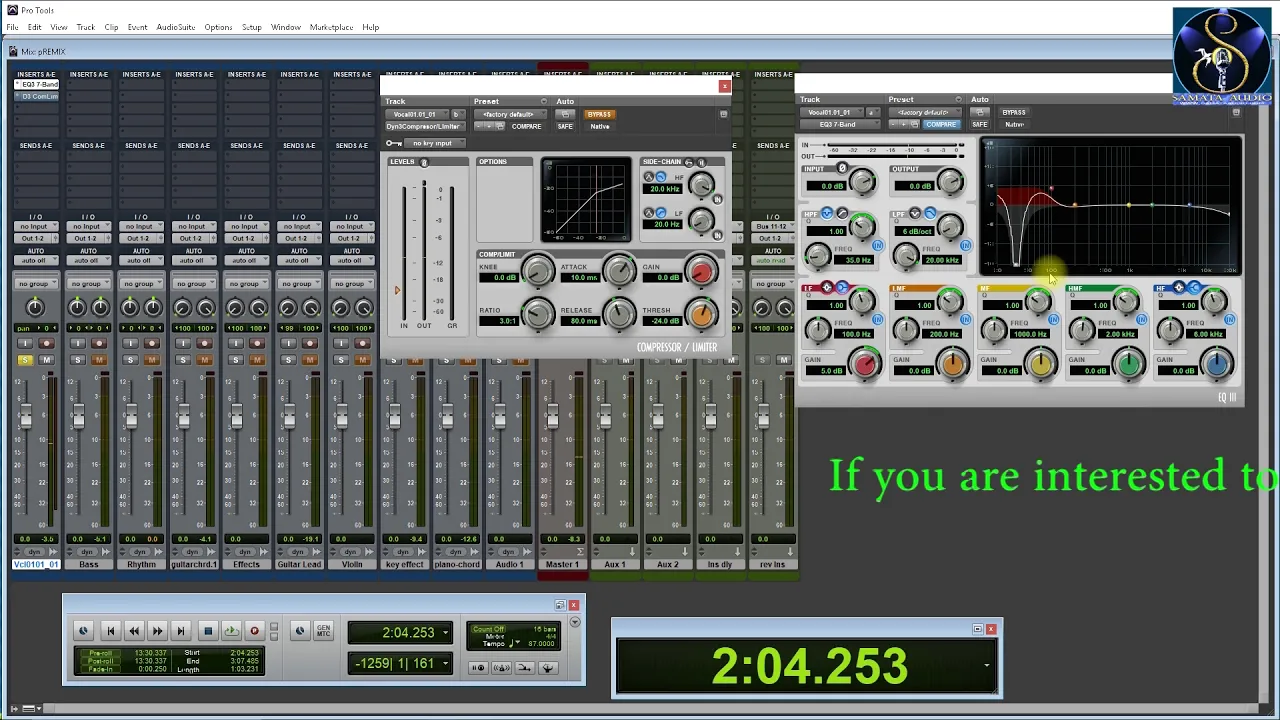Click the Fast Forward transport button

coord(157,631)
